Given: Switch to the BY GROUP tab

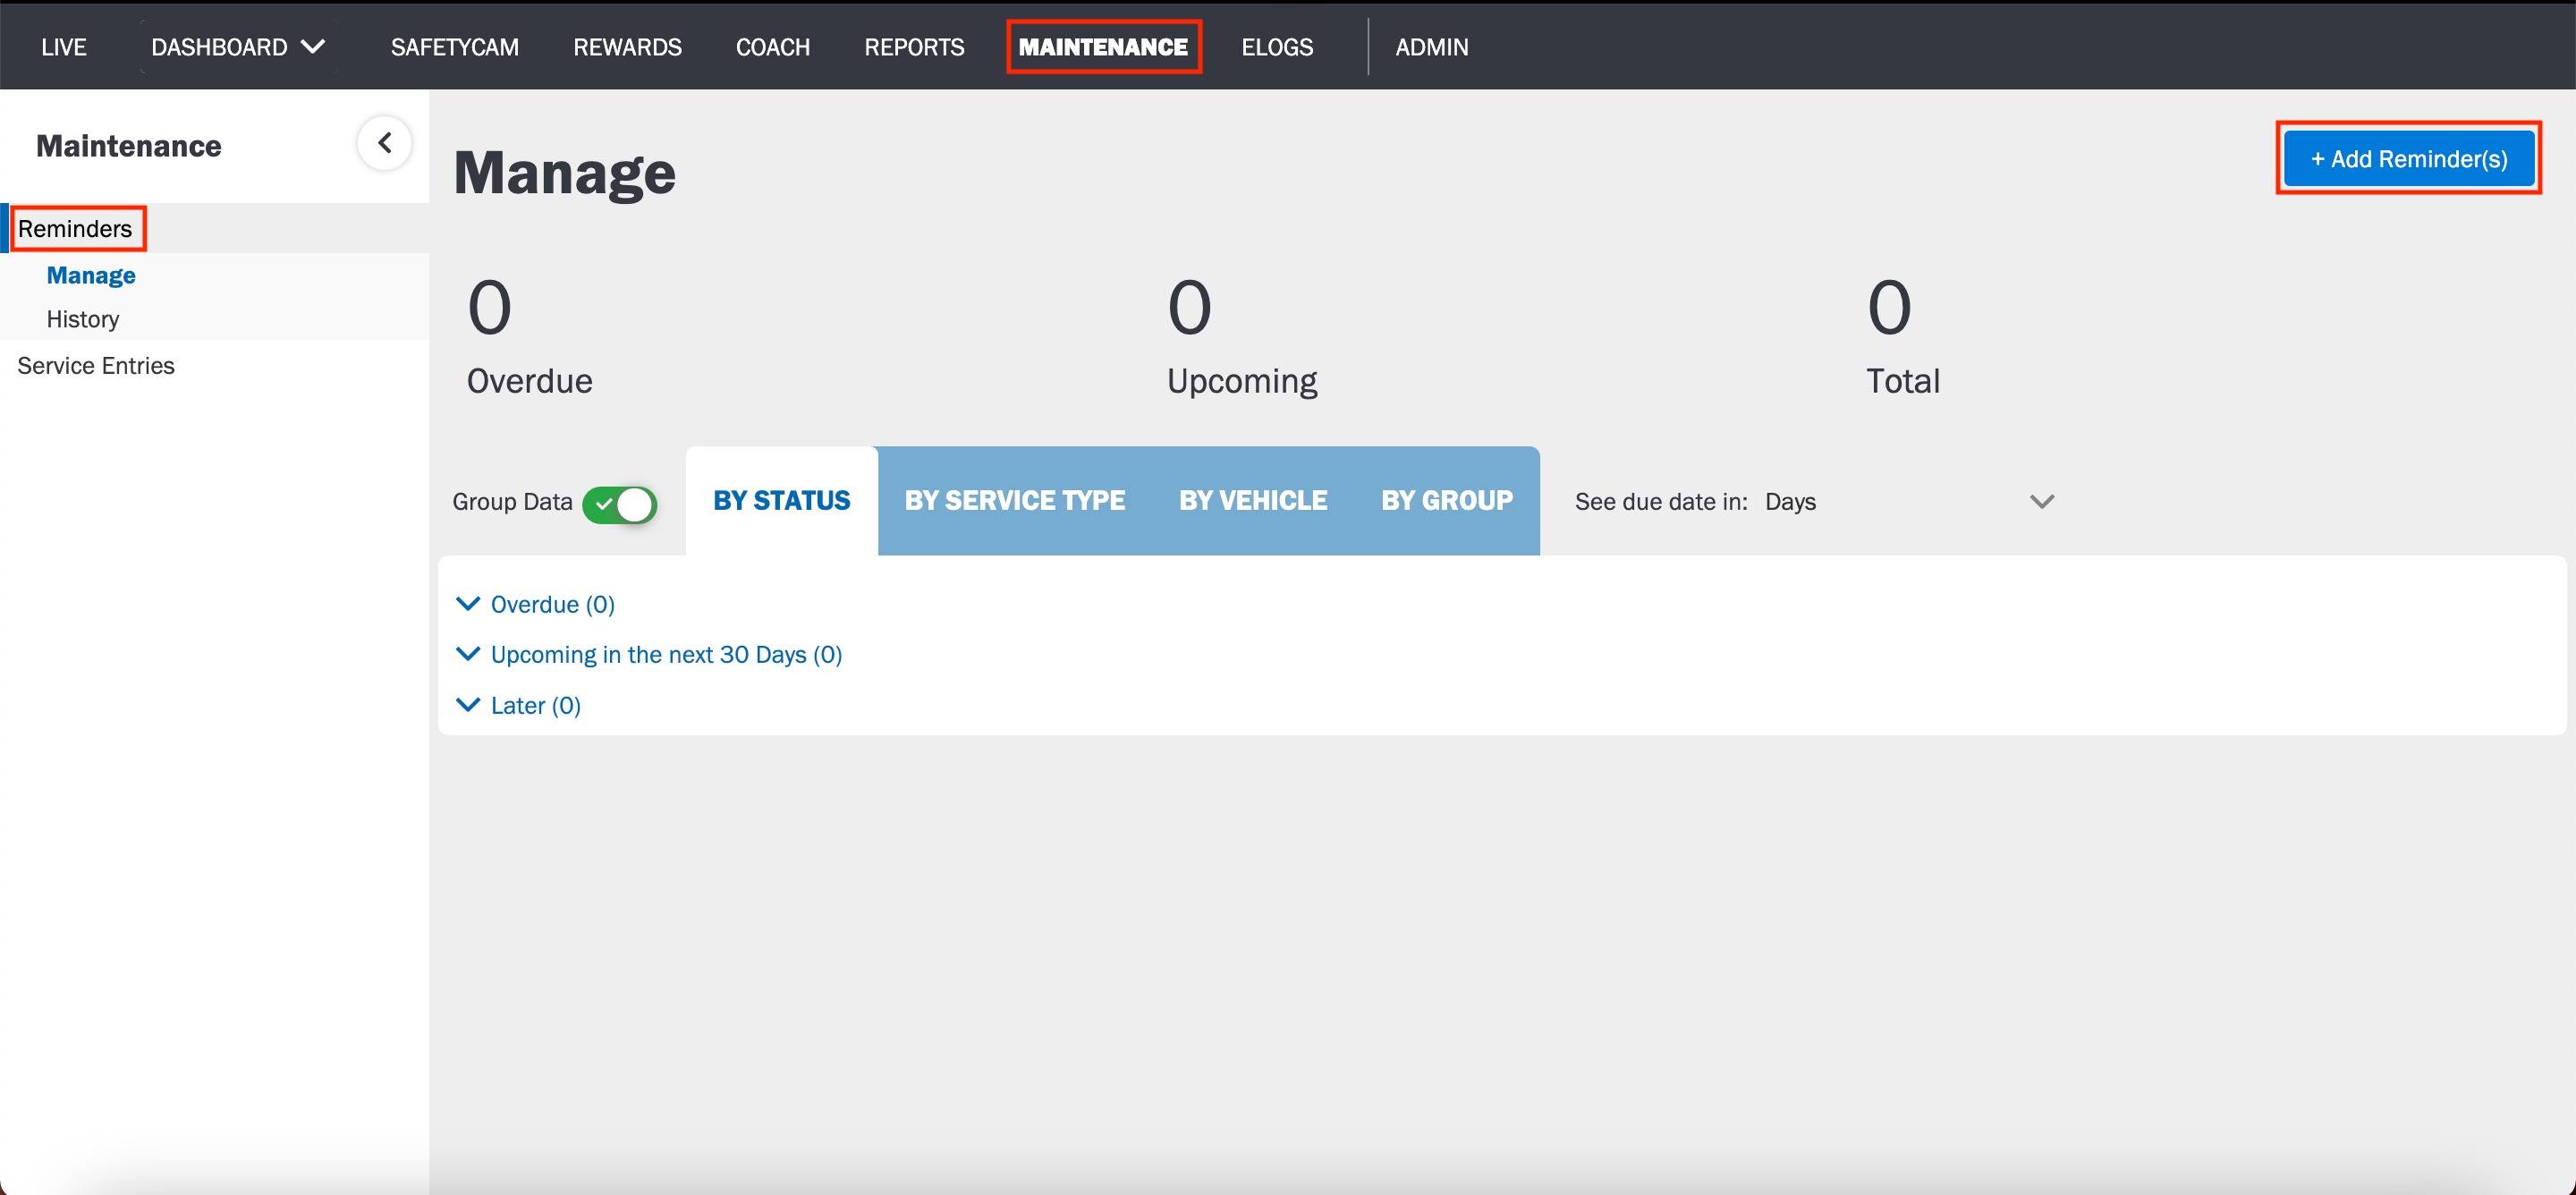Looking at the screenshot, I should tap(1446, 500).
